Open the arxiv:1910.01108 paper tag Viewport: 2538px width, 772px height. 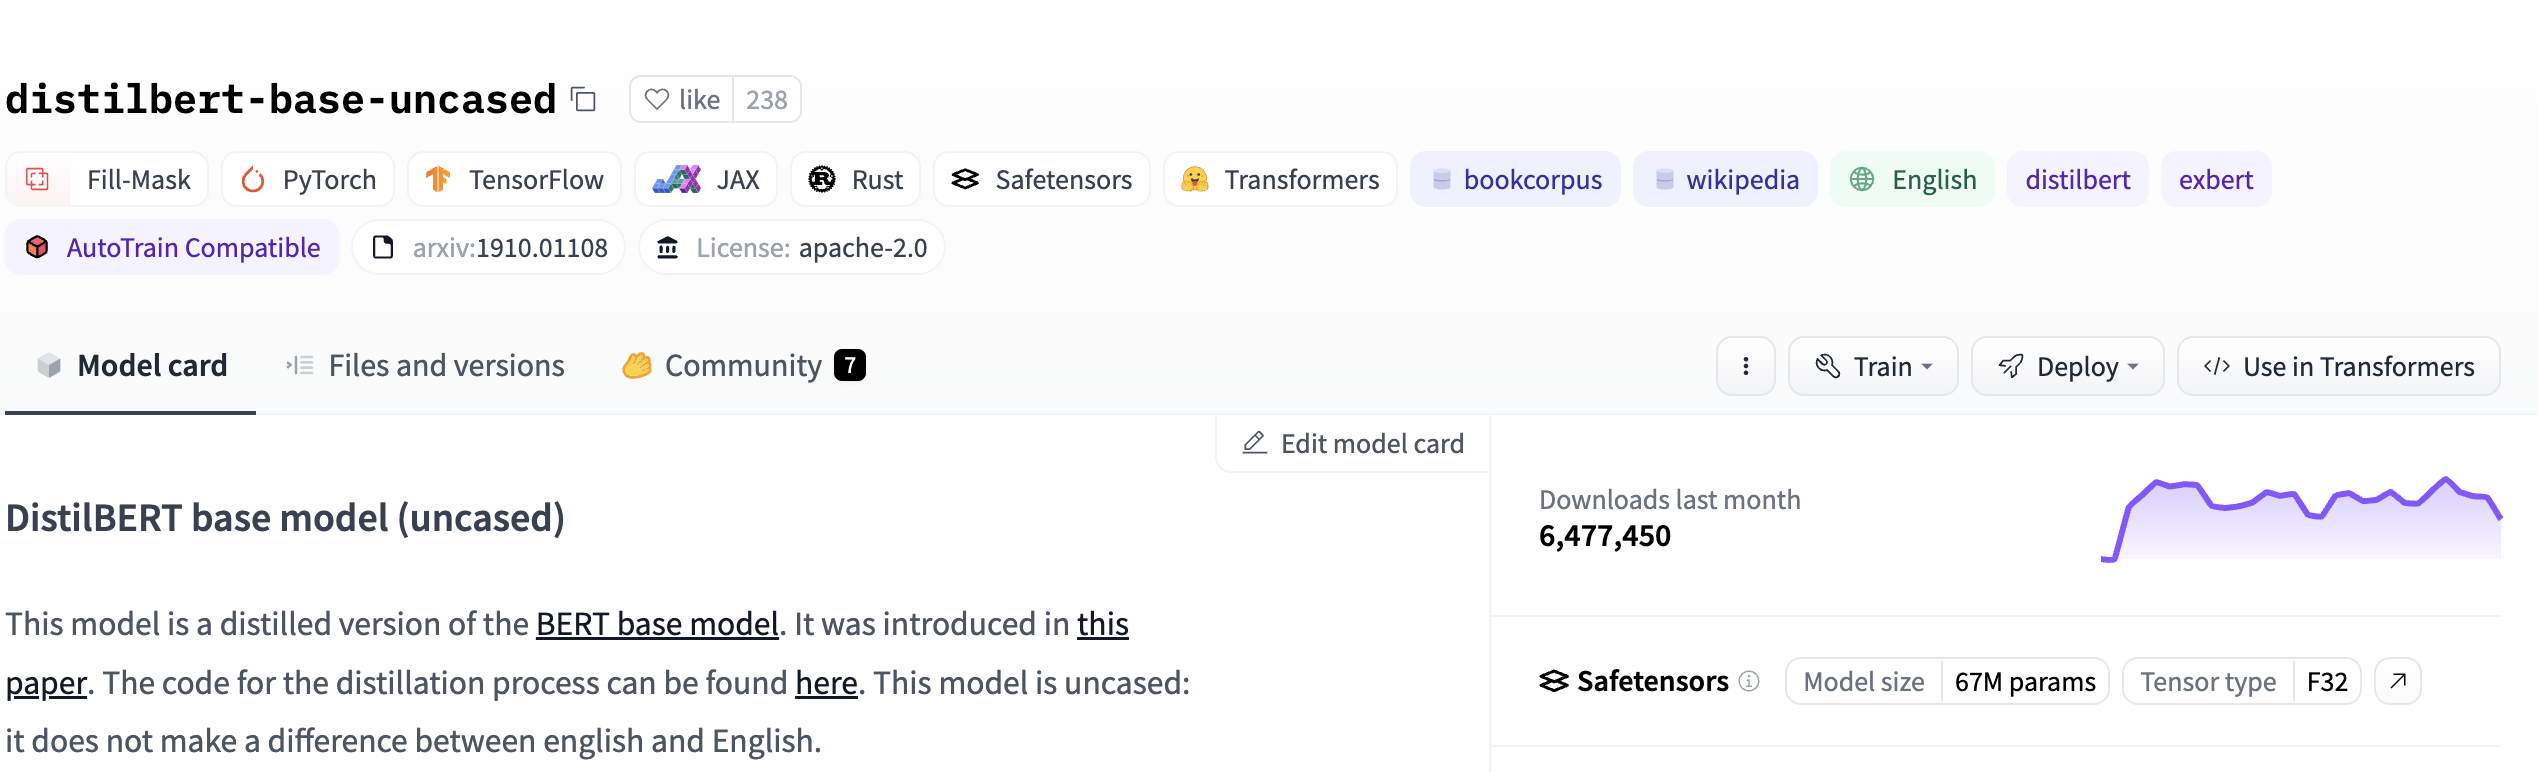click(489, 248)
